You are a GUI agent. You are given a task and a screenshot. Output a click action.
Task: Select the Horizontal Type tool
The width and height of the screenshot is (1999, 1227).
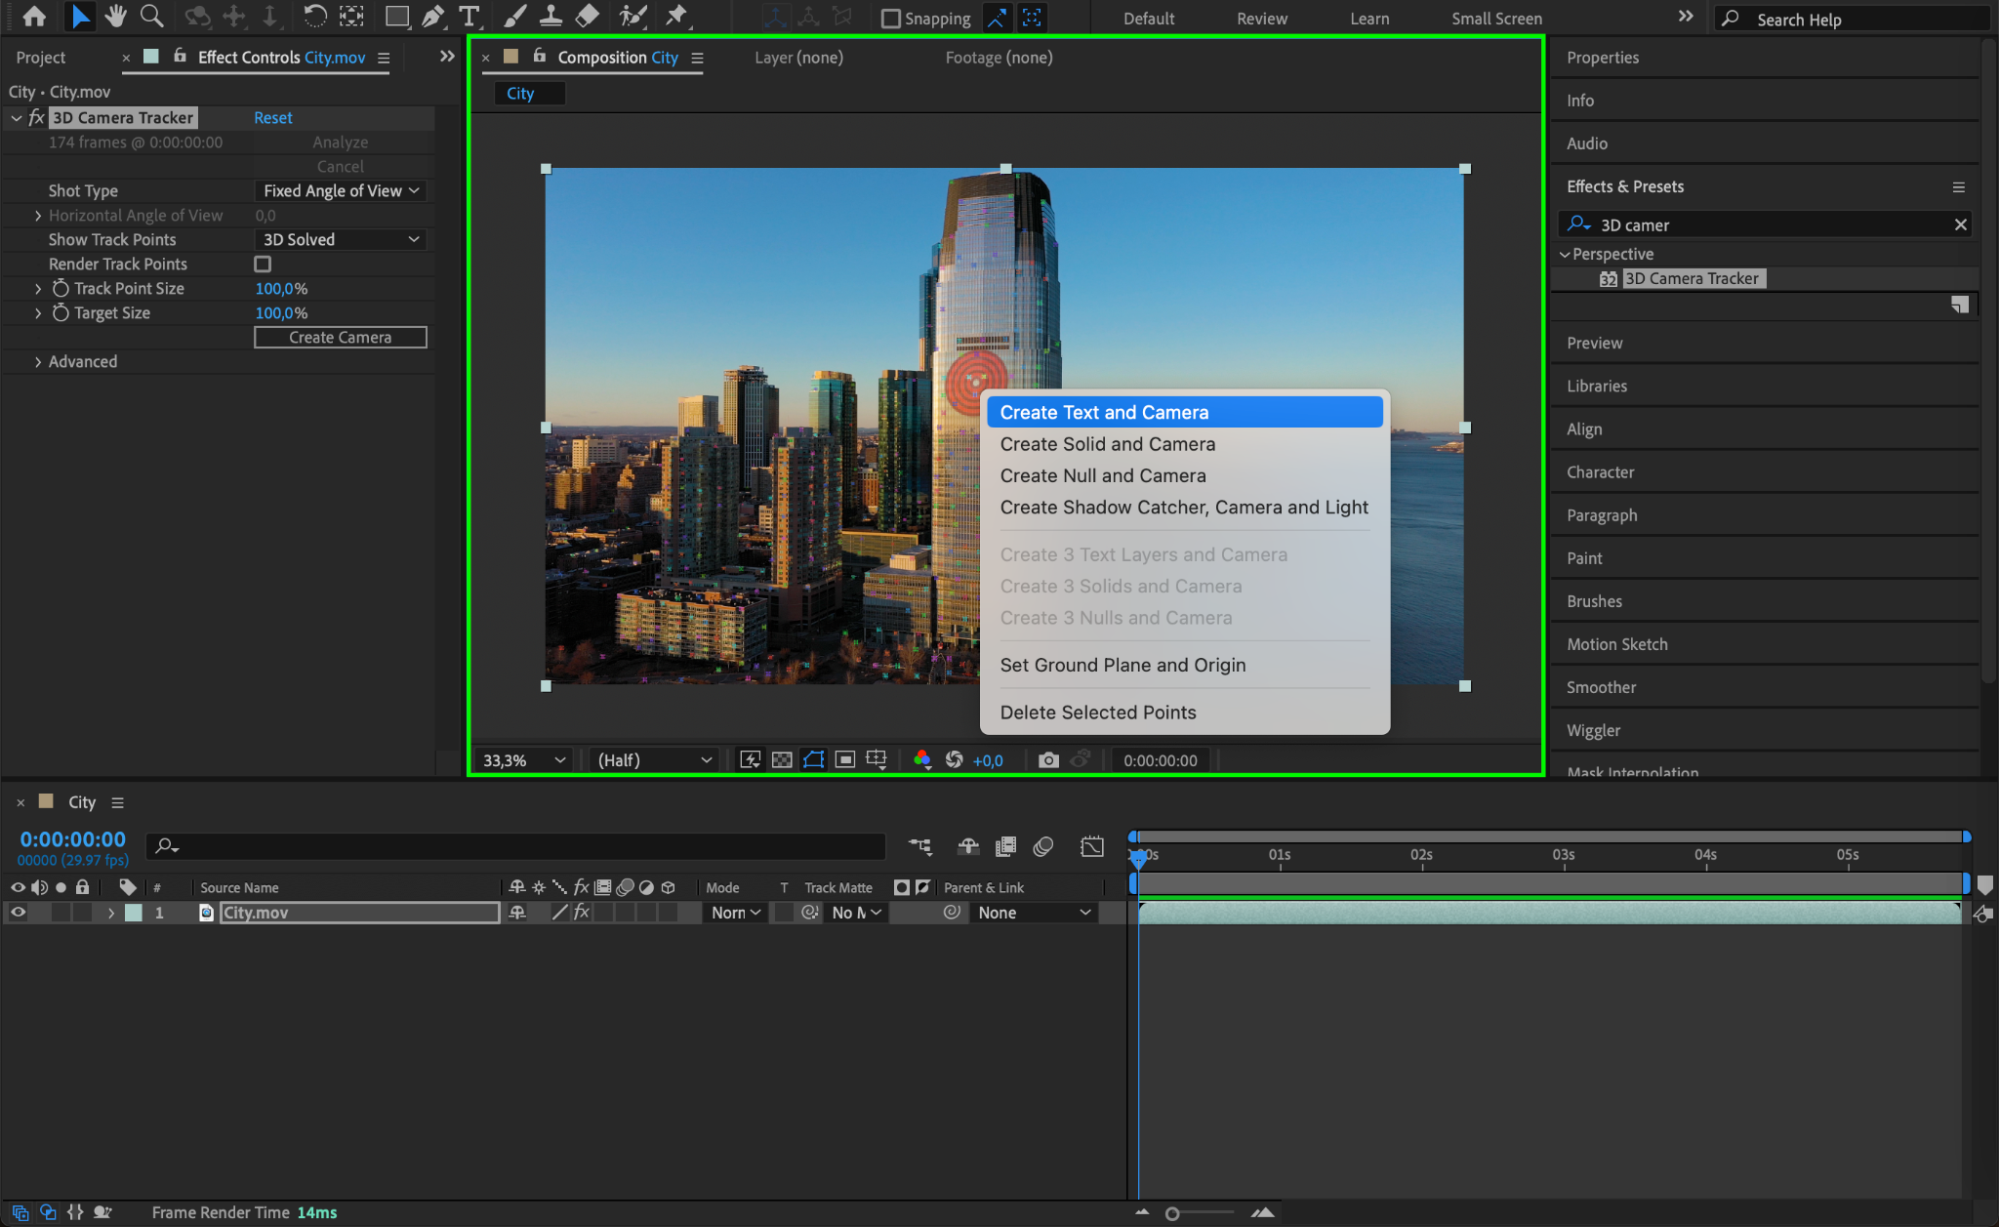click(x=468, y=16)
